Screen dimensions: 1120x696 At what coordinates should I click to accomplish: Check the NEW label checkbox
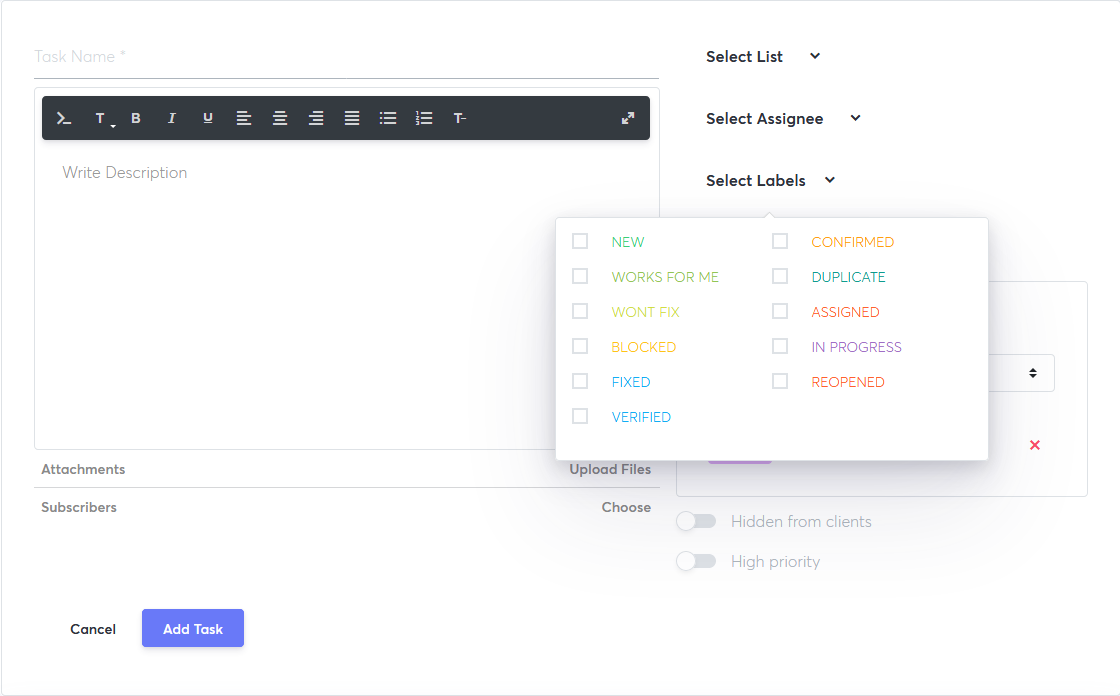(580, 242)
